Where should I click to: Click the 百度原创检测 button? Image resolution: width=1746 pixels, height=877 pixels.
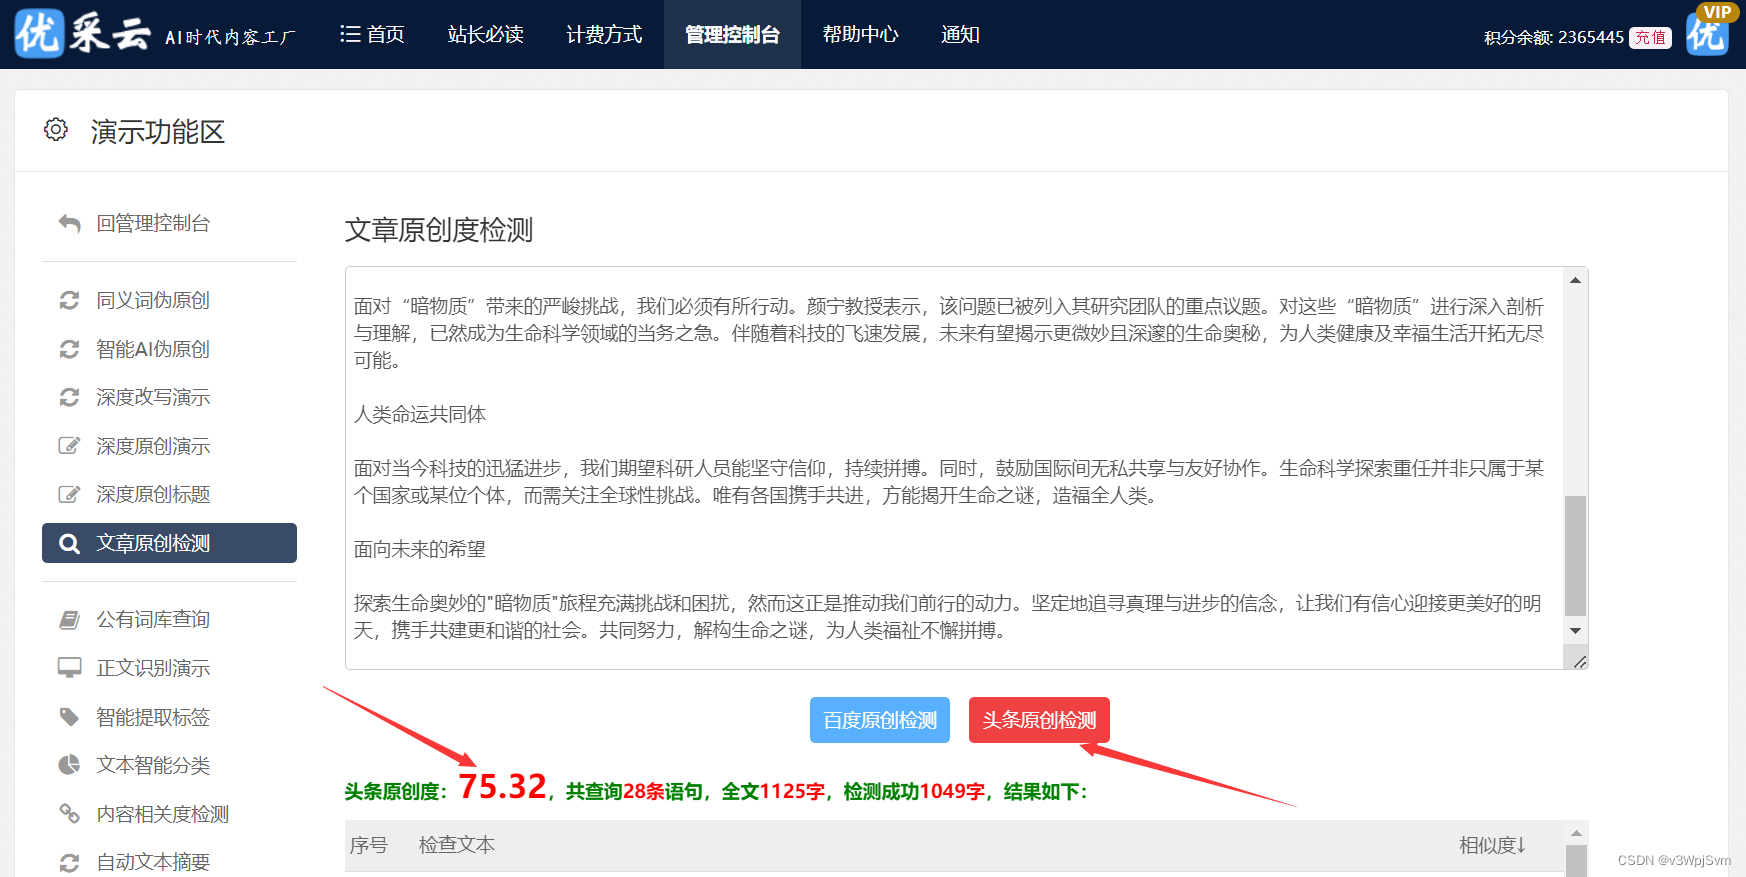[x=880, y=720]
